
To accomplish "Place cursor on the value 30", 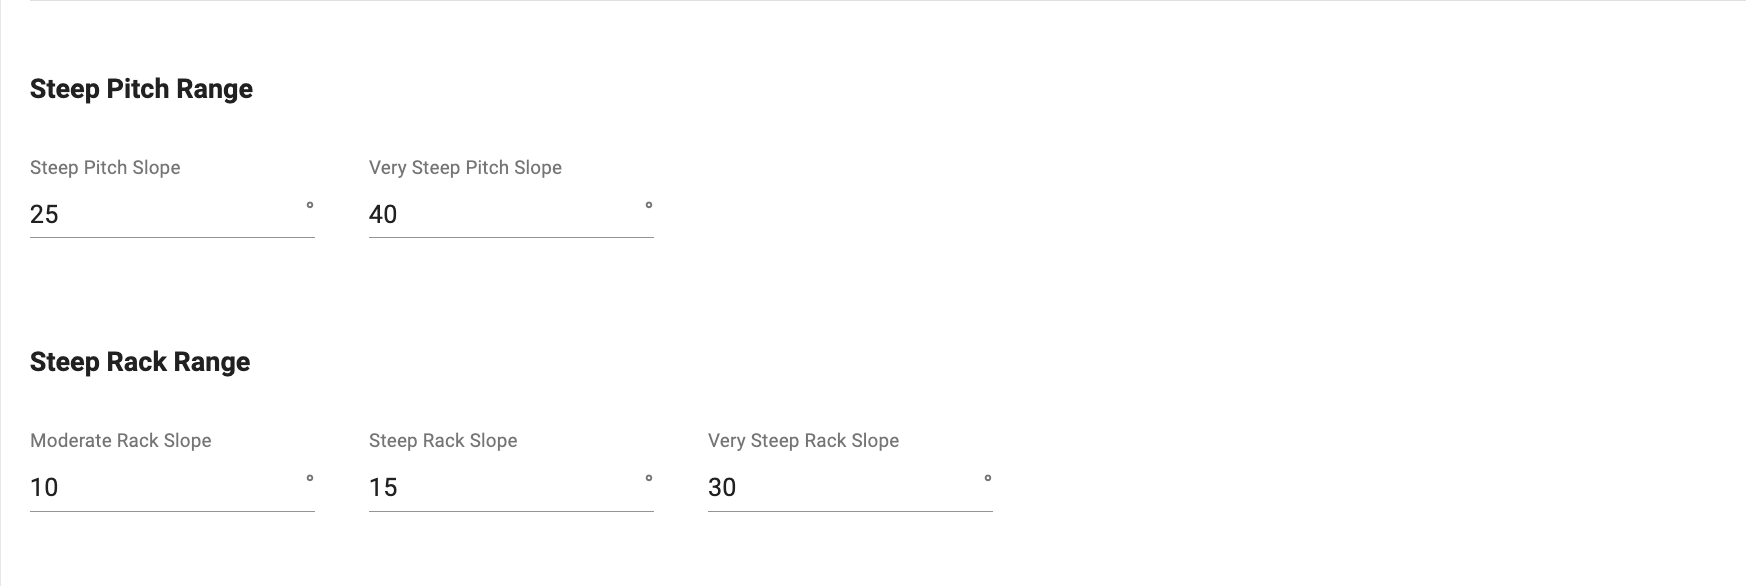I will [722, 487].
